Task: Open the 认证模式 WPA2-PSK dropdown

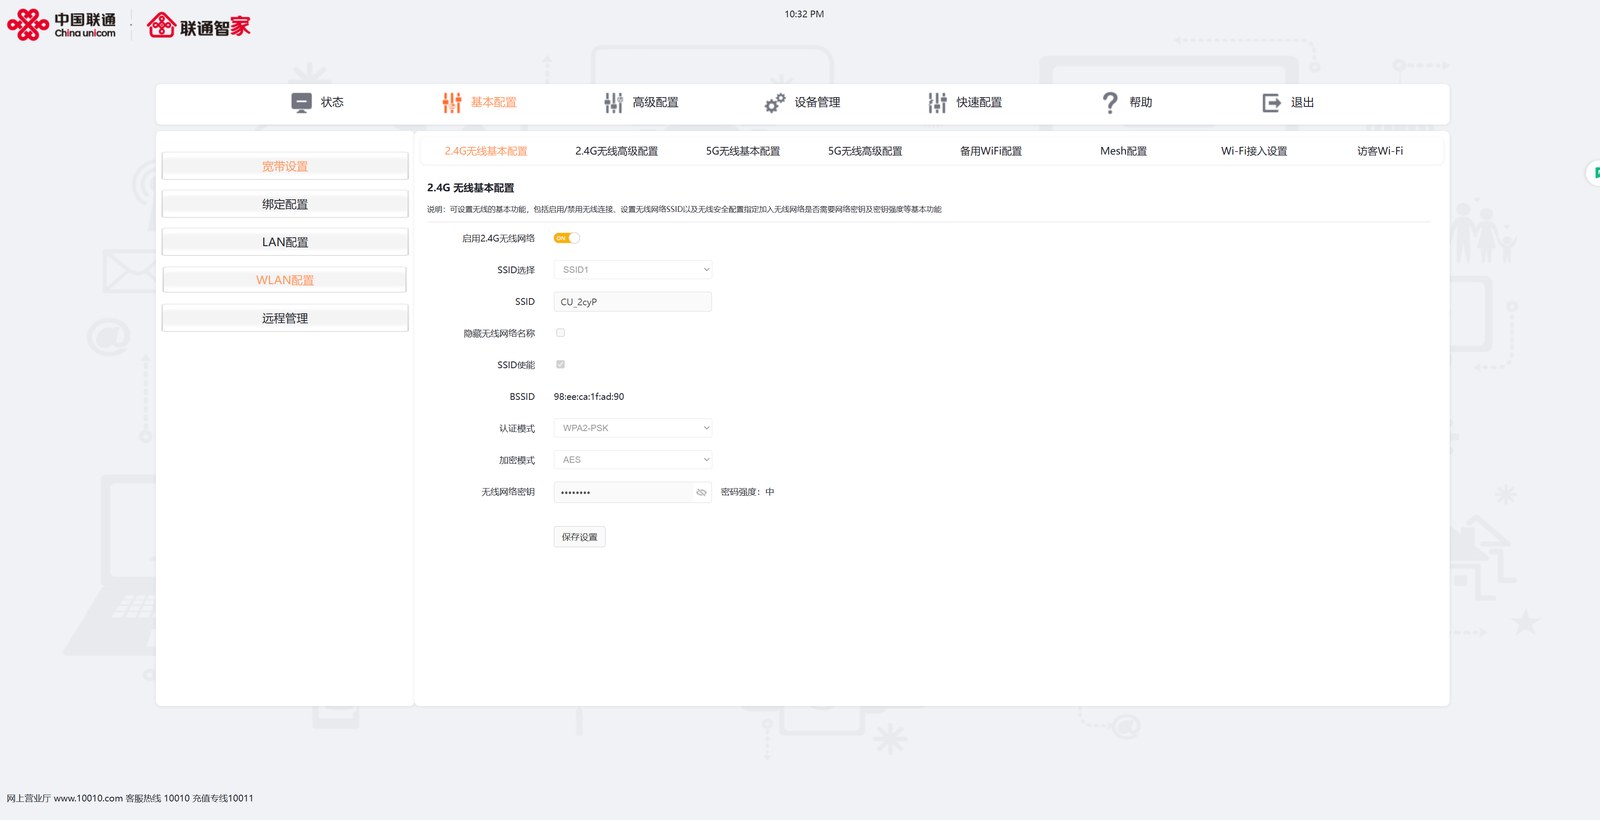Action: coord(633,428)
